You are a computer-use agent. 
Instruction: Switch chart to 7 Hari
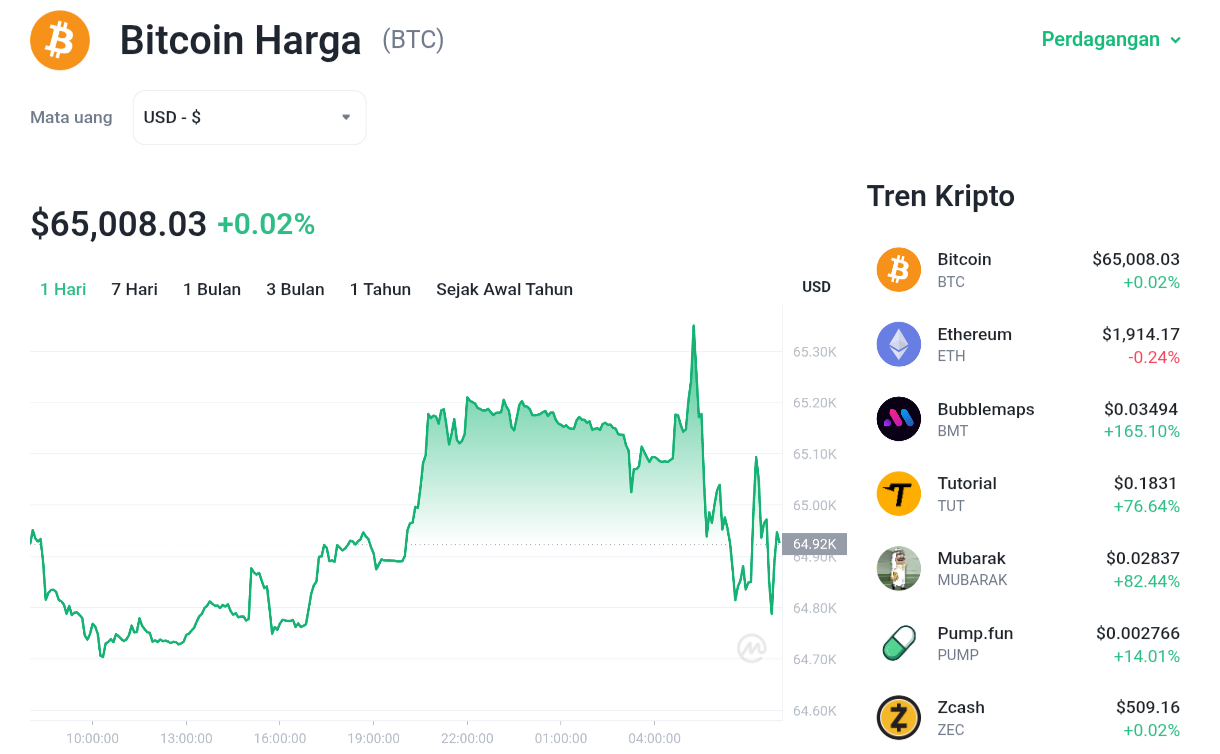pyautogui.click(x=134, y=289)
